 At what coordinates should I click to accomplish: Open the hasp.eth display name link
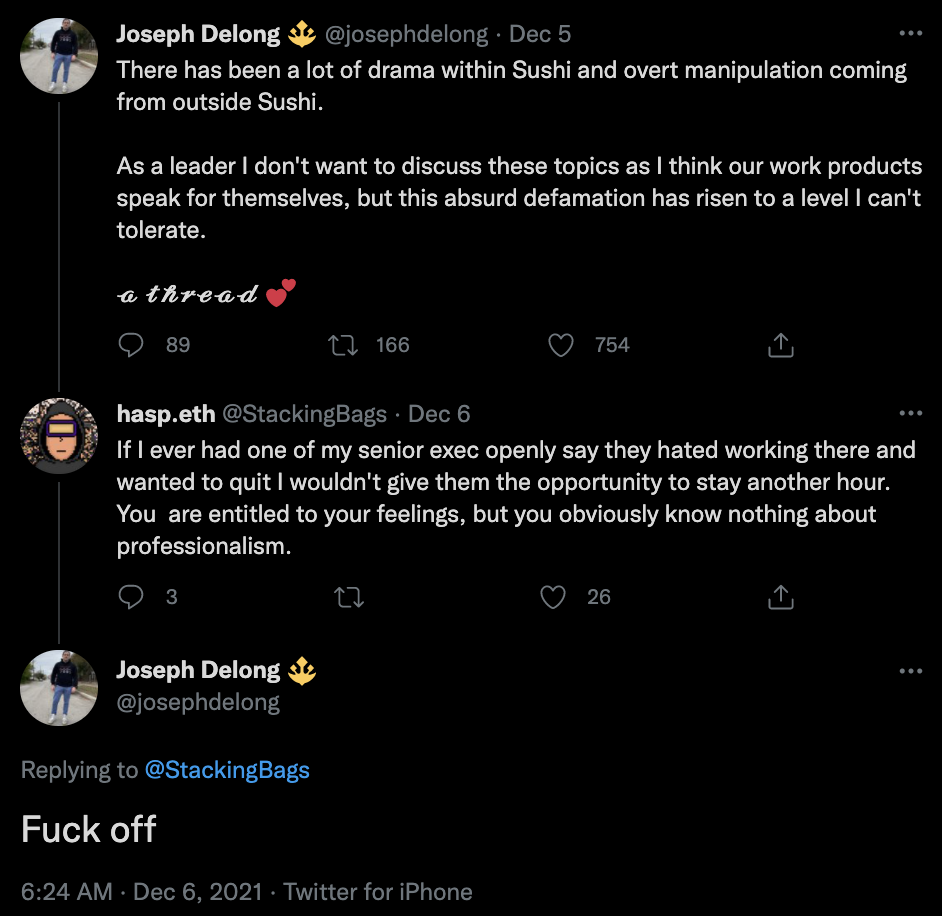[x=166, y=414]
